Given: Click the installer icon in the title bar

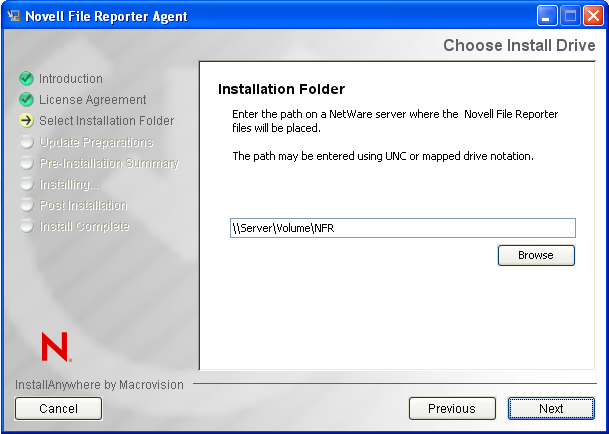Looking at the screenshot, I should pos(14,16).
